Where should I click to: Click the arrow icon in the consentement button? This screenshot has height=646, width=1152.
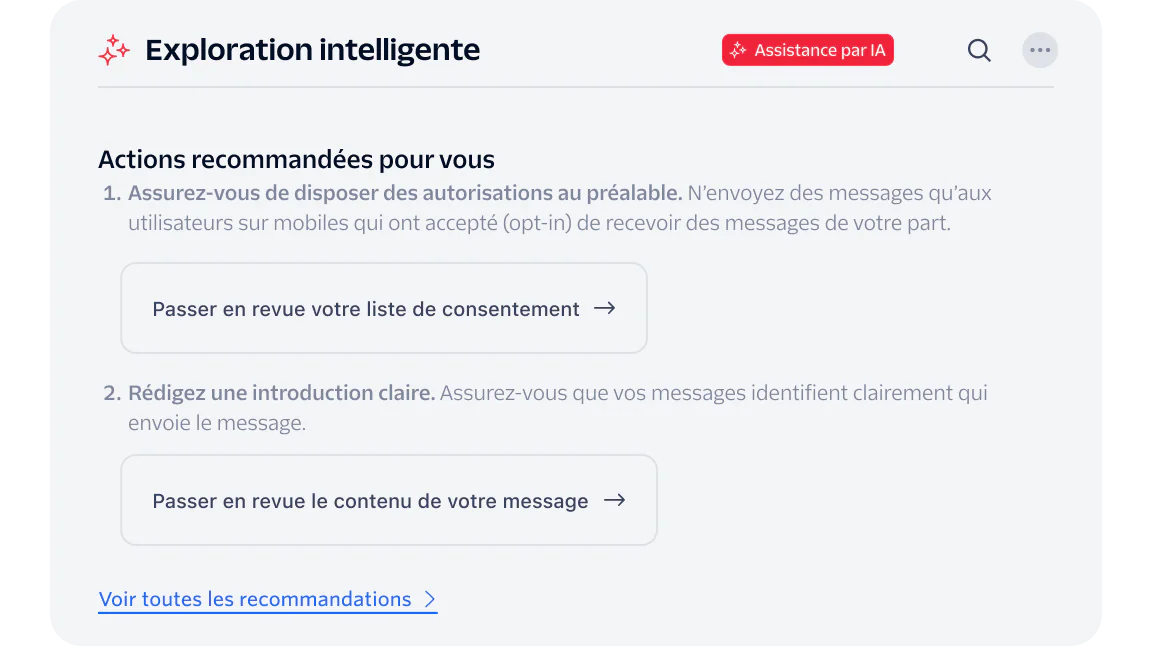(x=605, y=308)
